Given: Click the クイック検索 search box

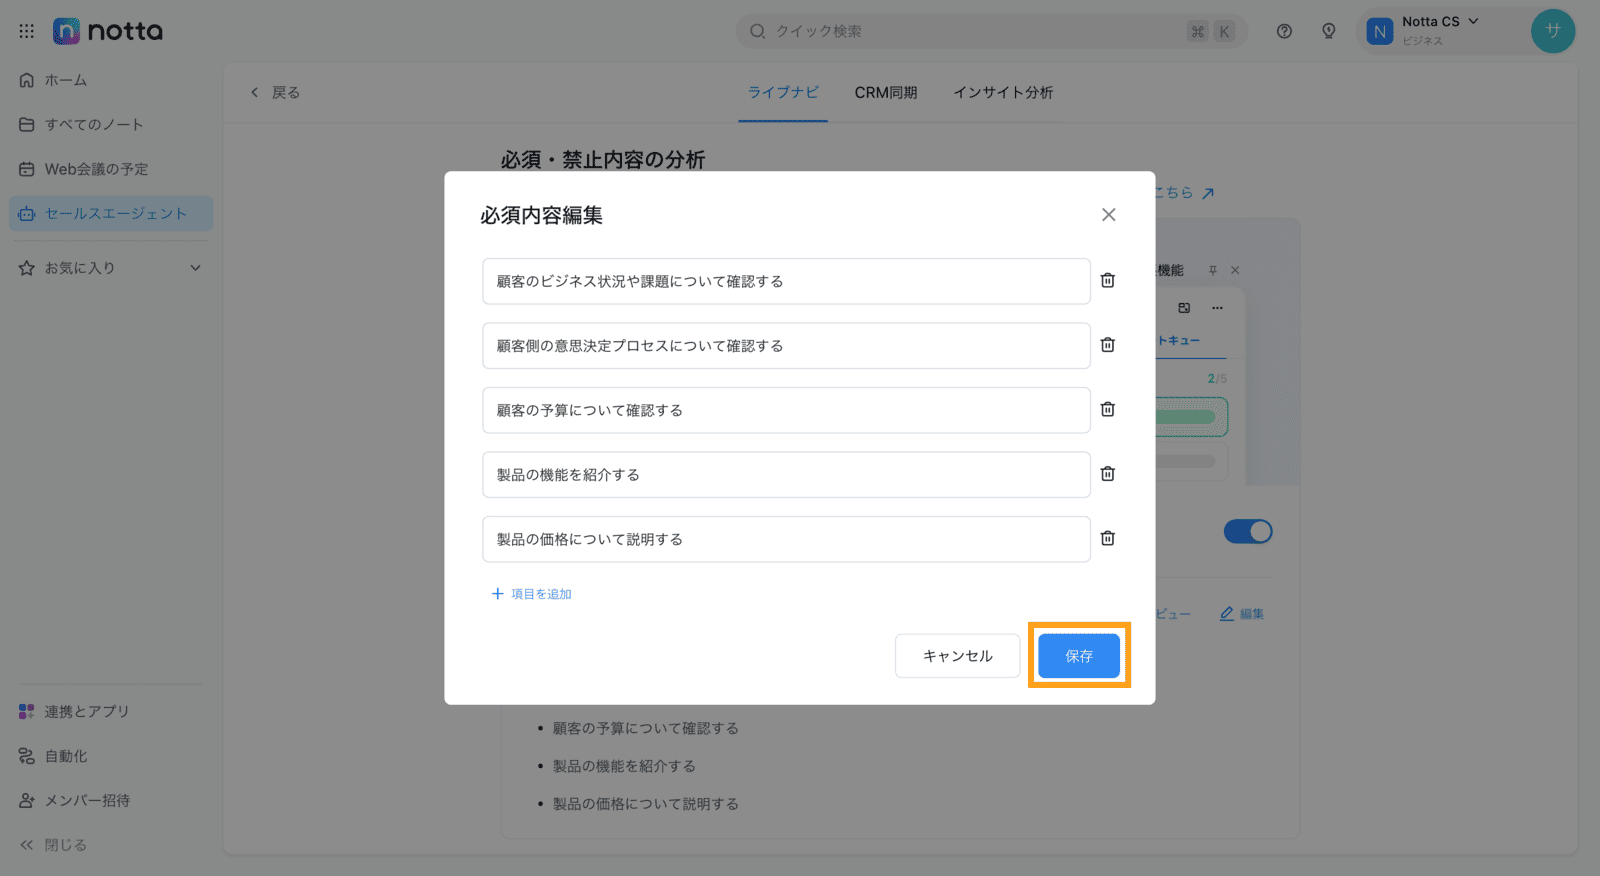Looking at the screenshot, I should tap(990, 31).
